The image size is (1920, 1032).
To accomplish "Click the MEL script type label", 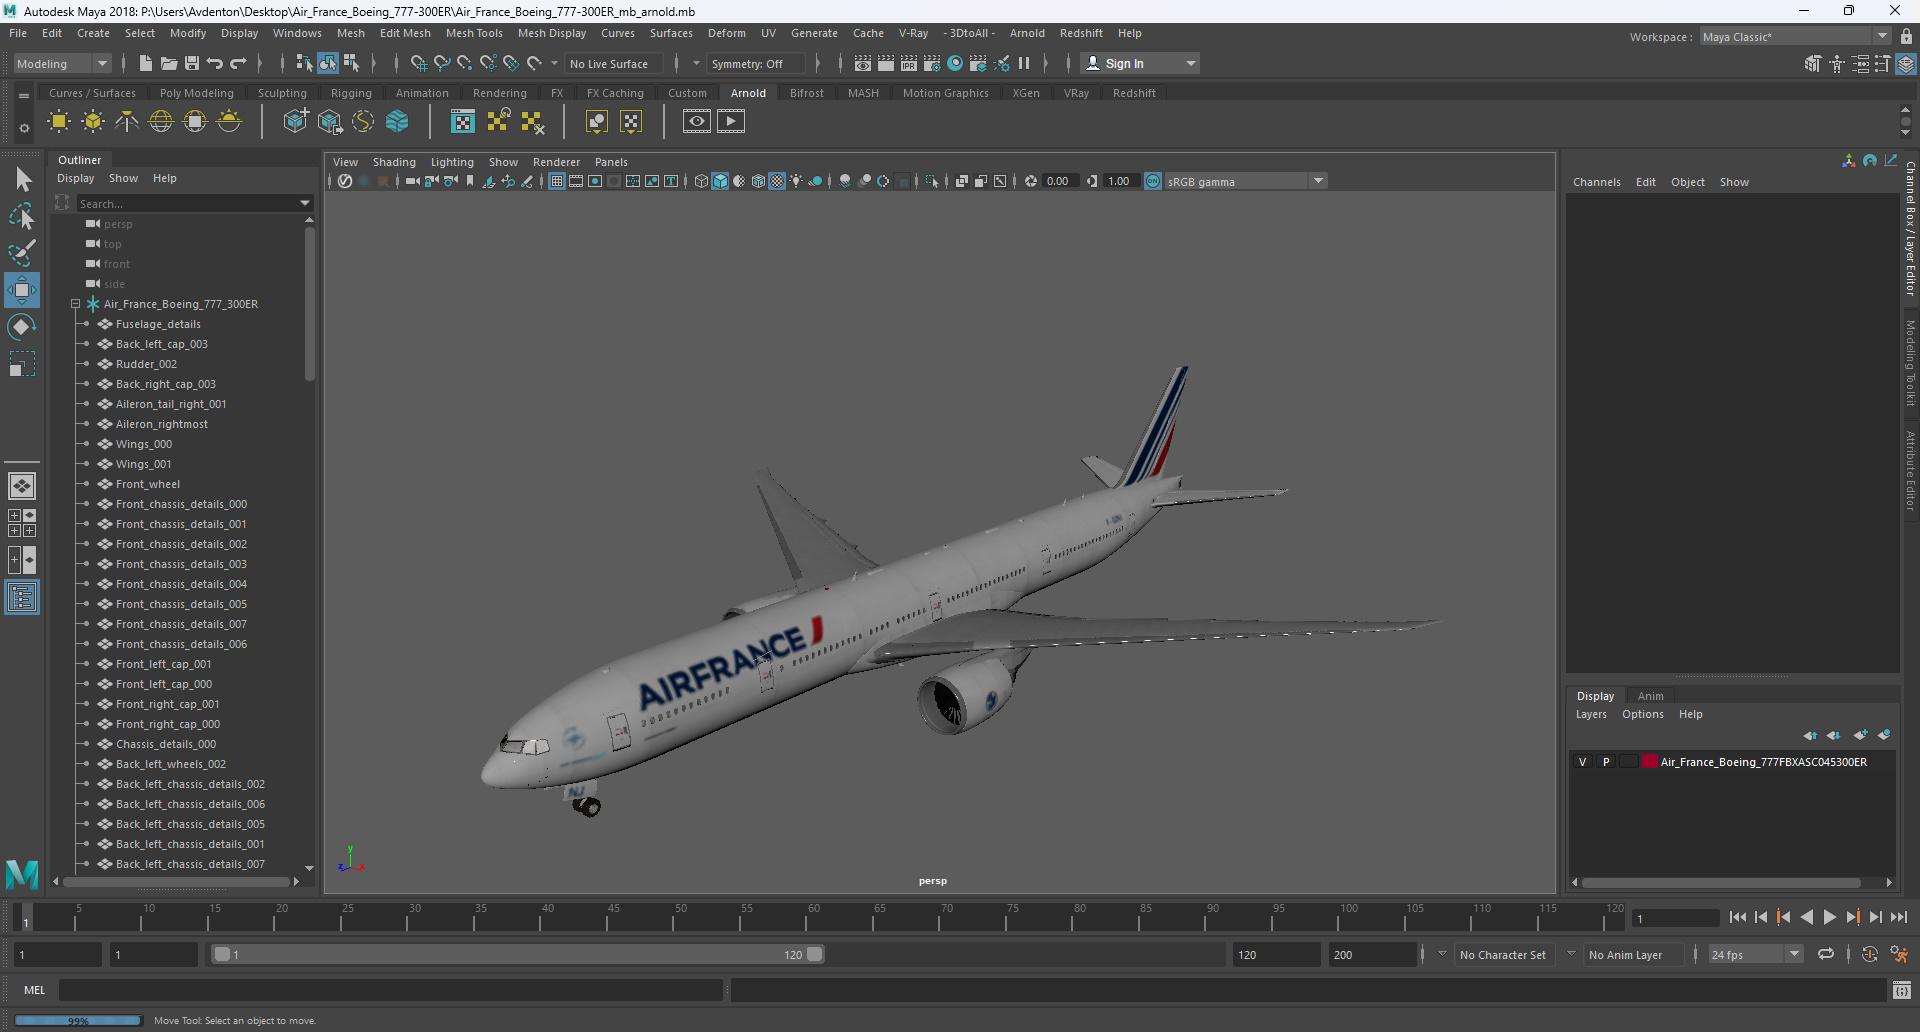I will (35, 990).
